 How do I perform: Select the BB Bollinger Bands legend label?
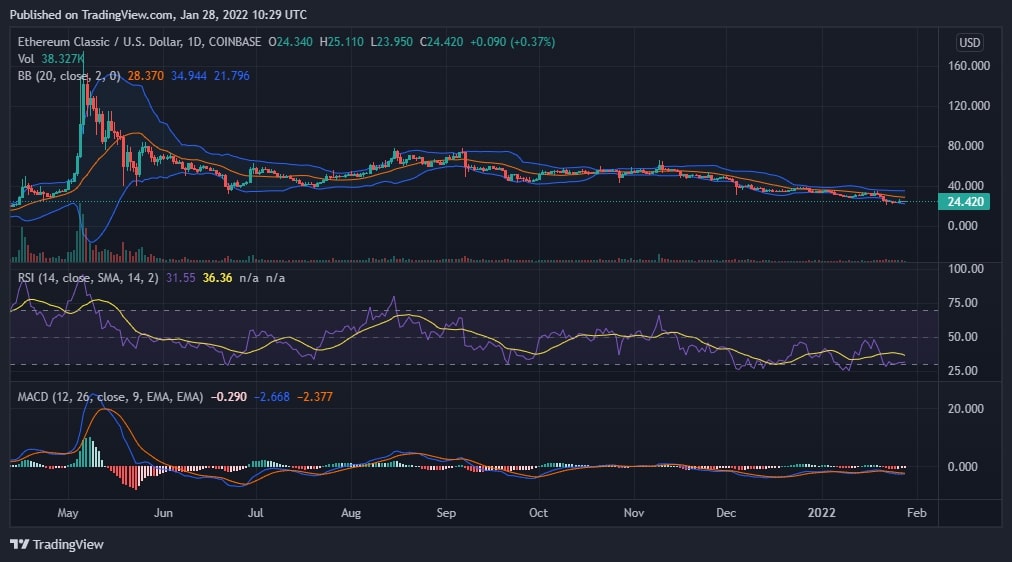coord(62,74)
